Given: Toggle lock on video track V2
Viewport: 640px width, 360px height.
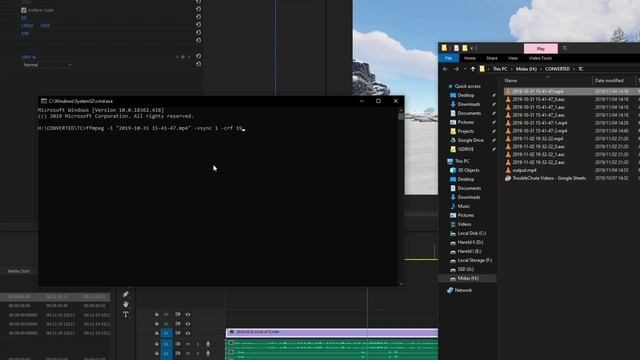Looking at the screenshot, I should tap(157, 324).
